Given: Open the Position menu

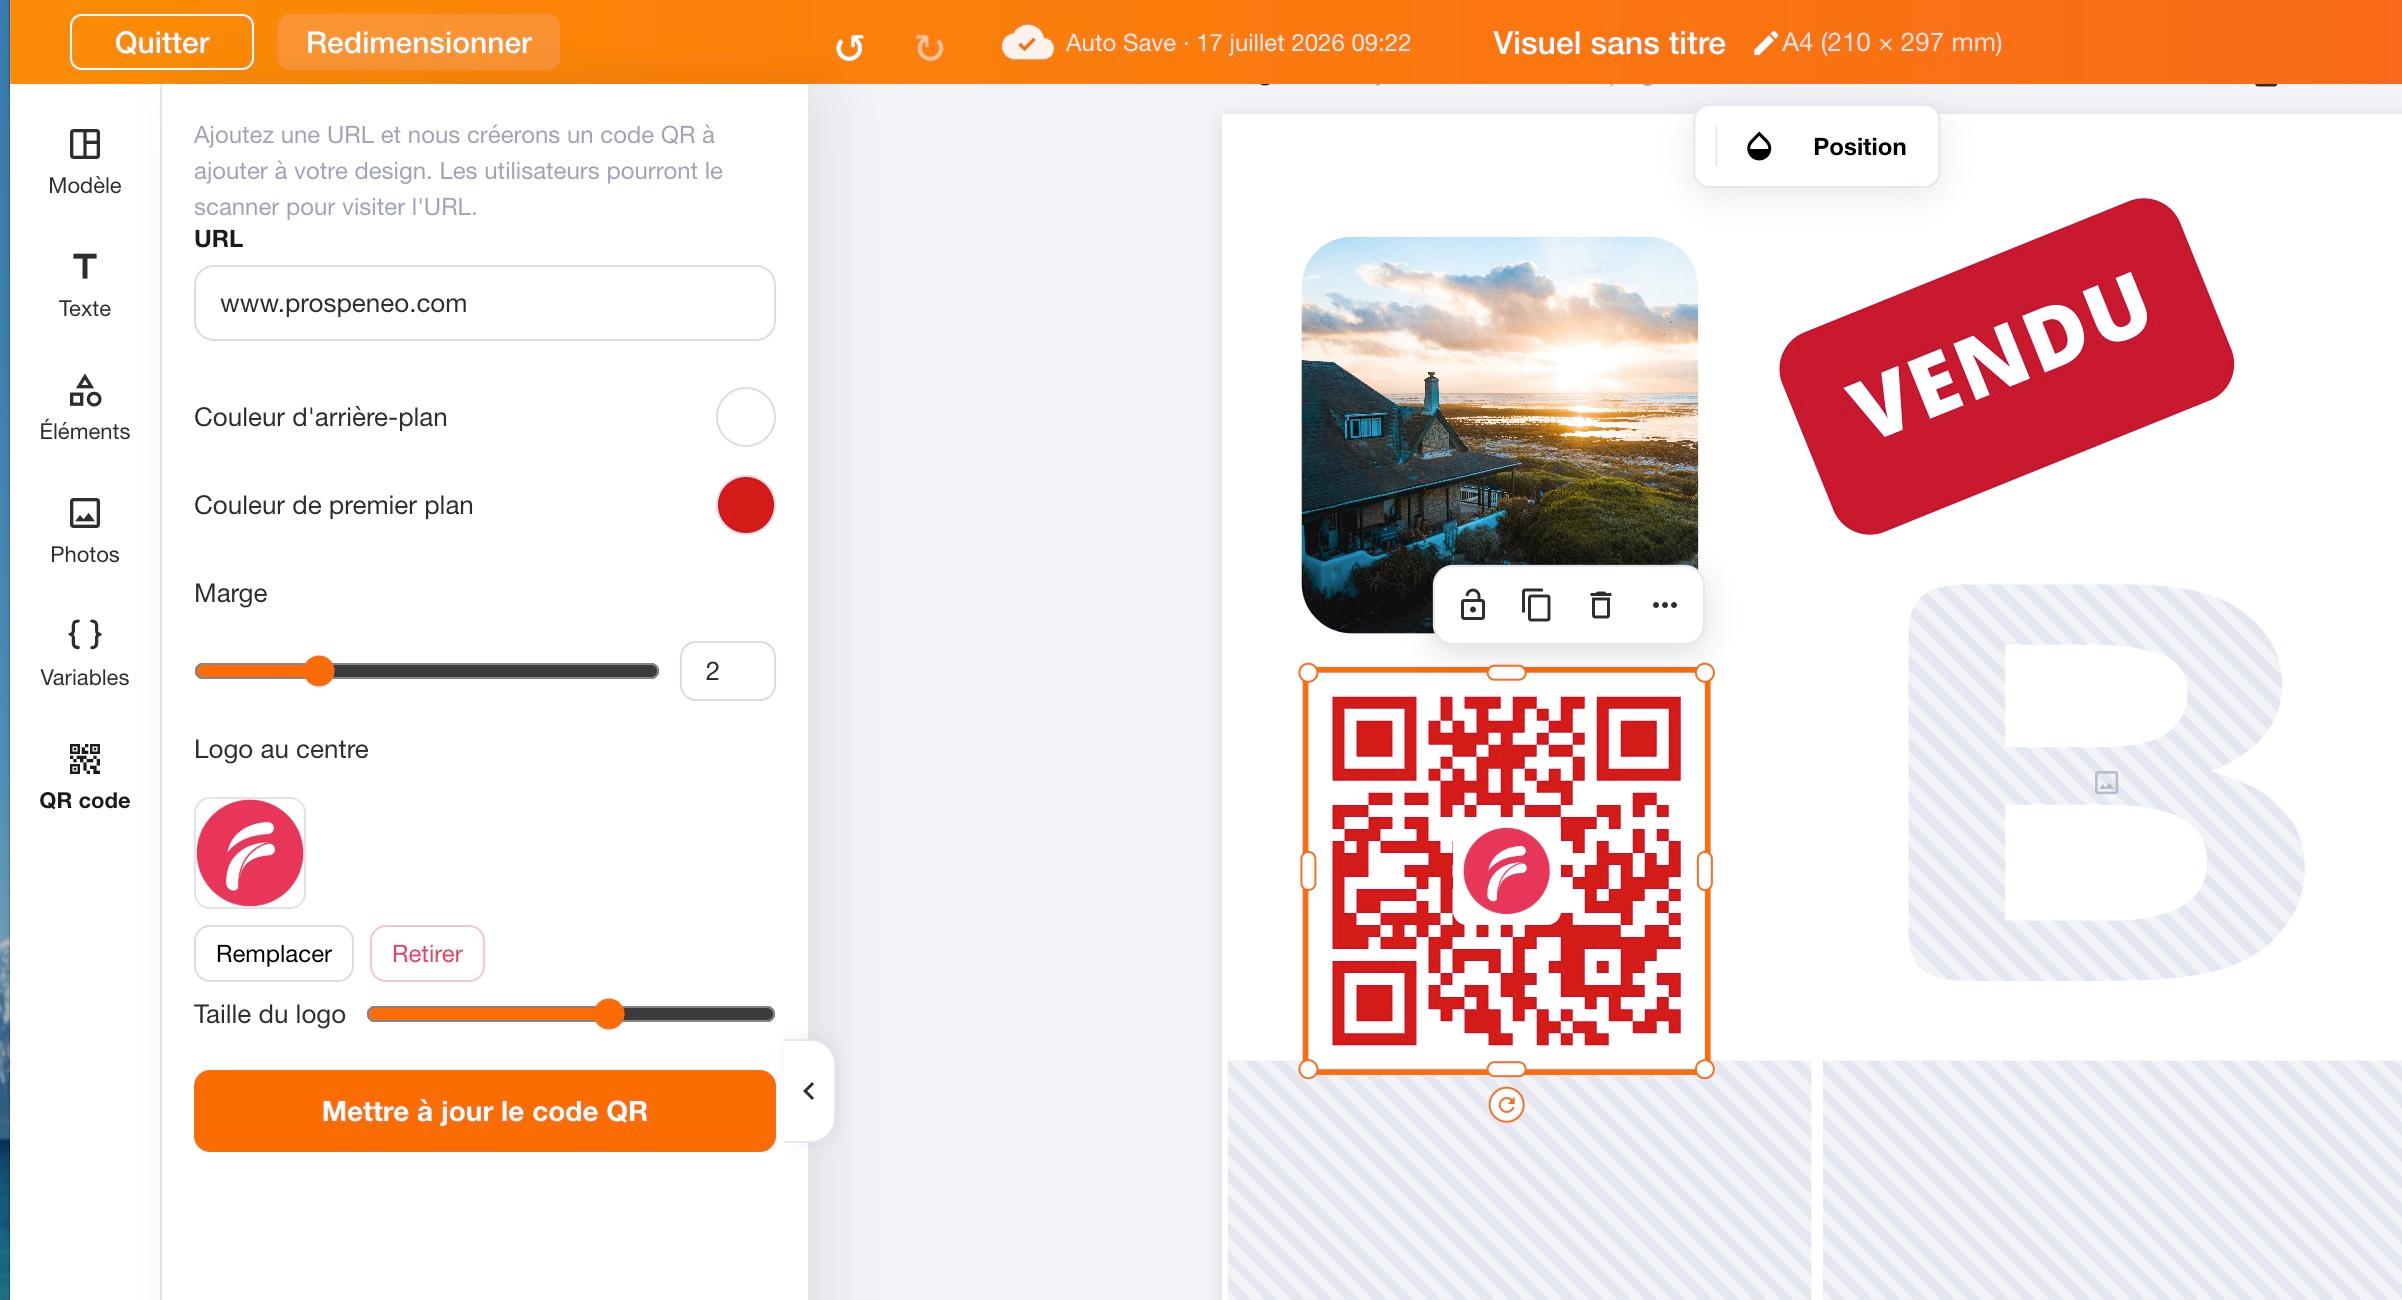Looking at the screenshot, I should tap(1860, 147).
